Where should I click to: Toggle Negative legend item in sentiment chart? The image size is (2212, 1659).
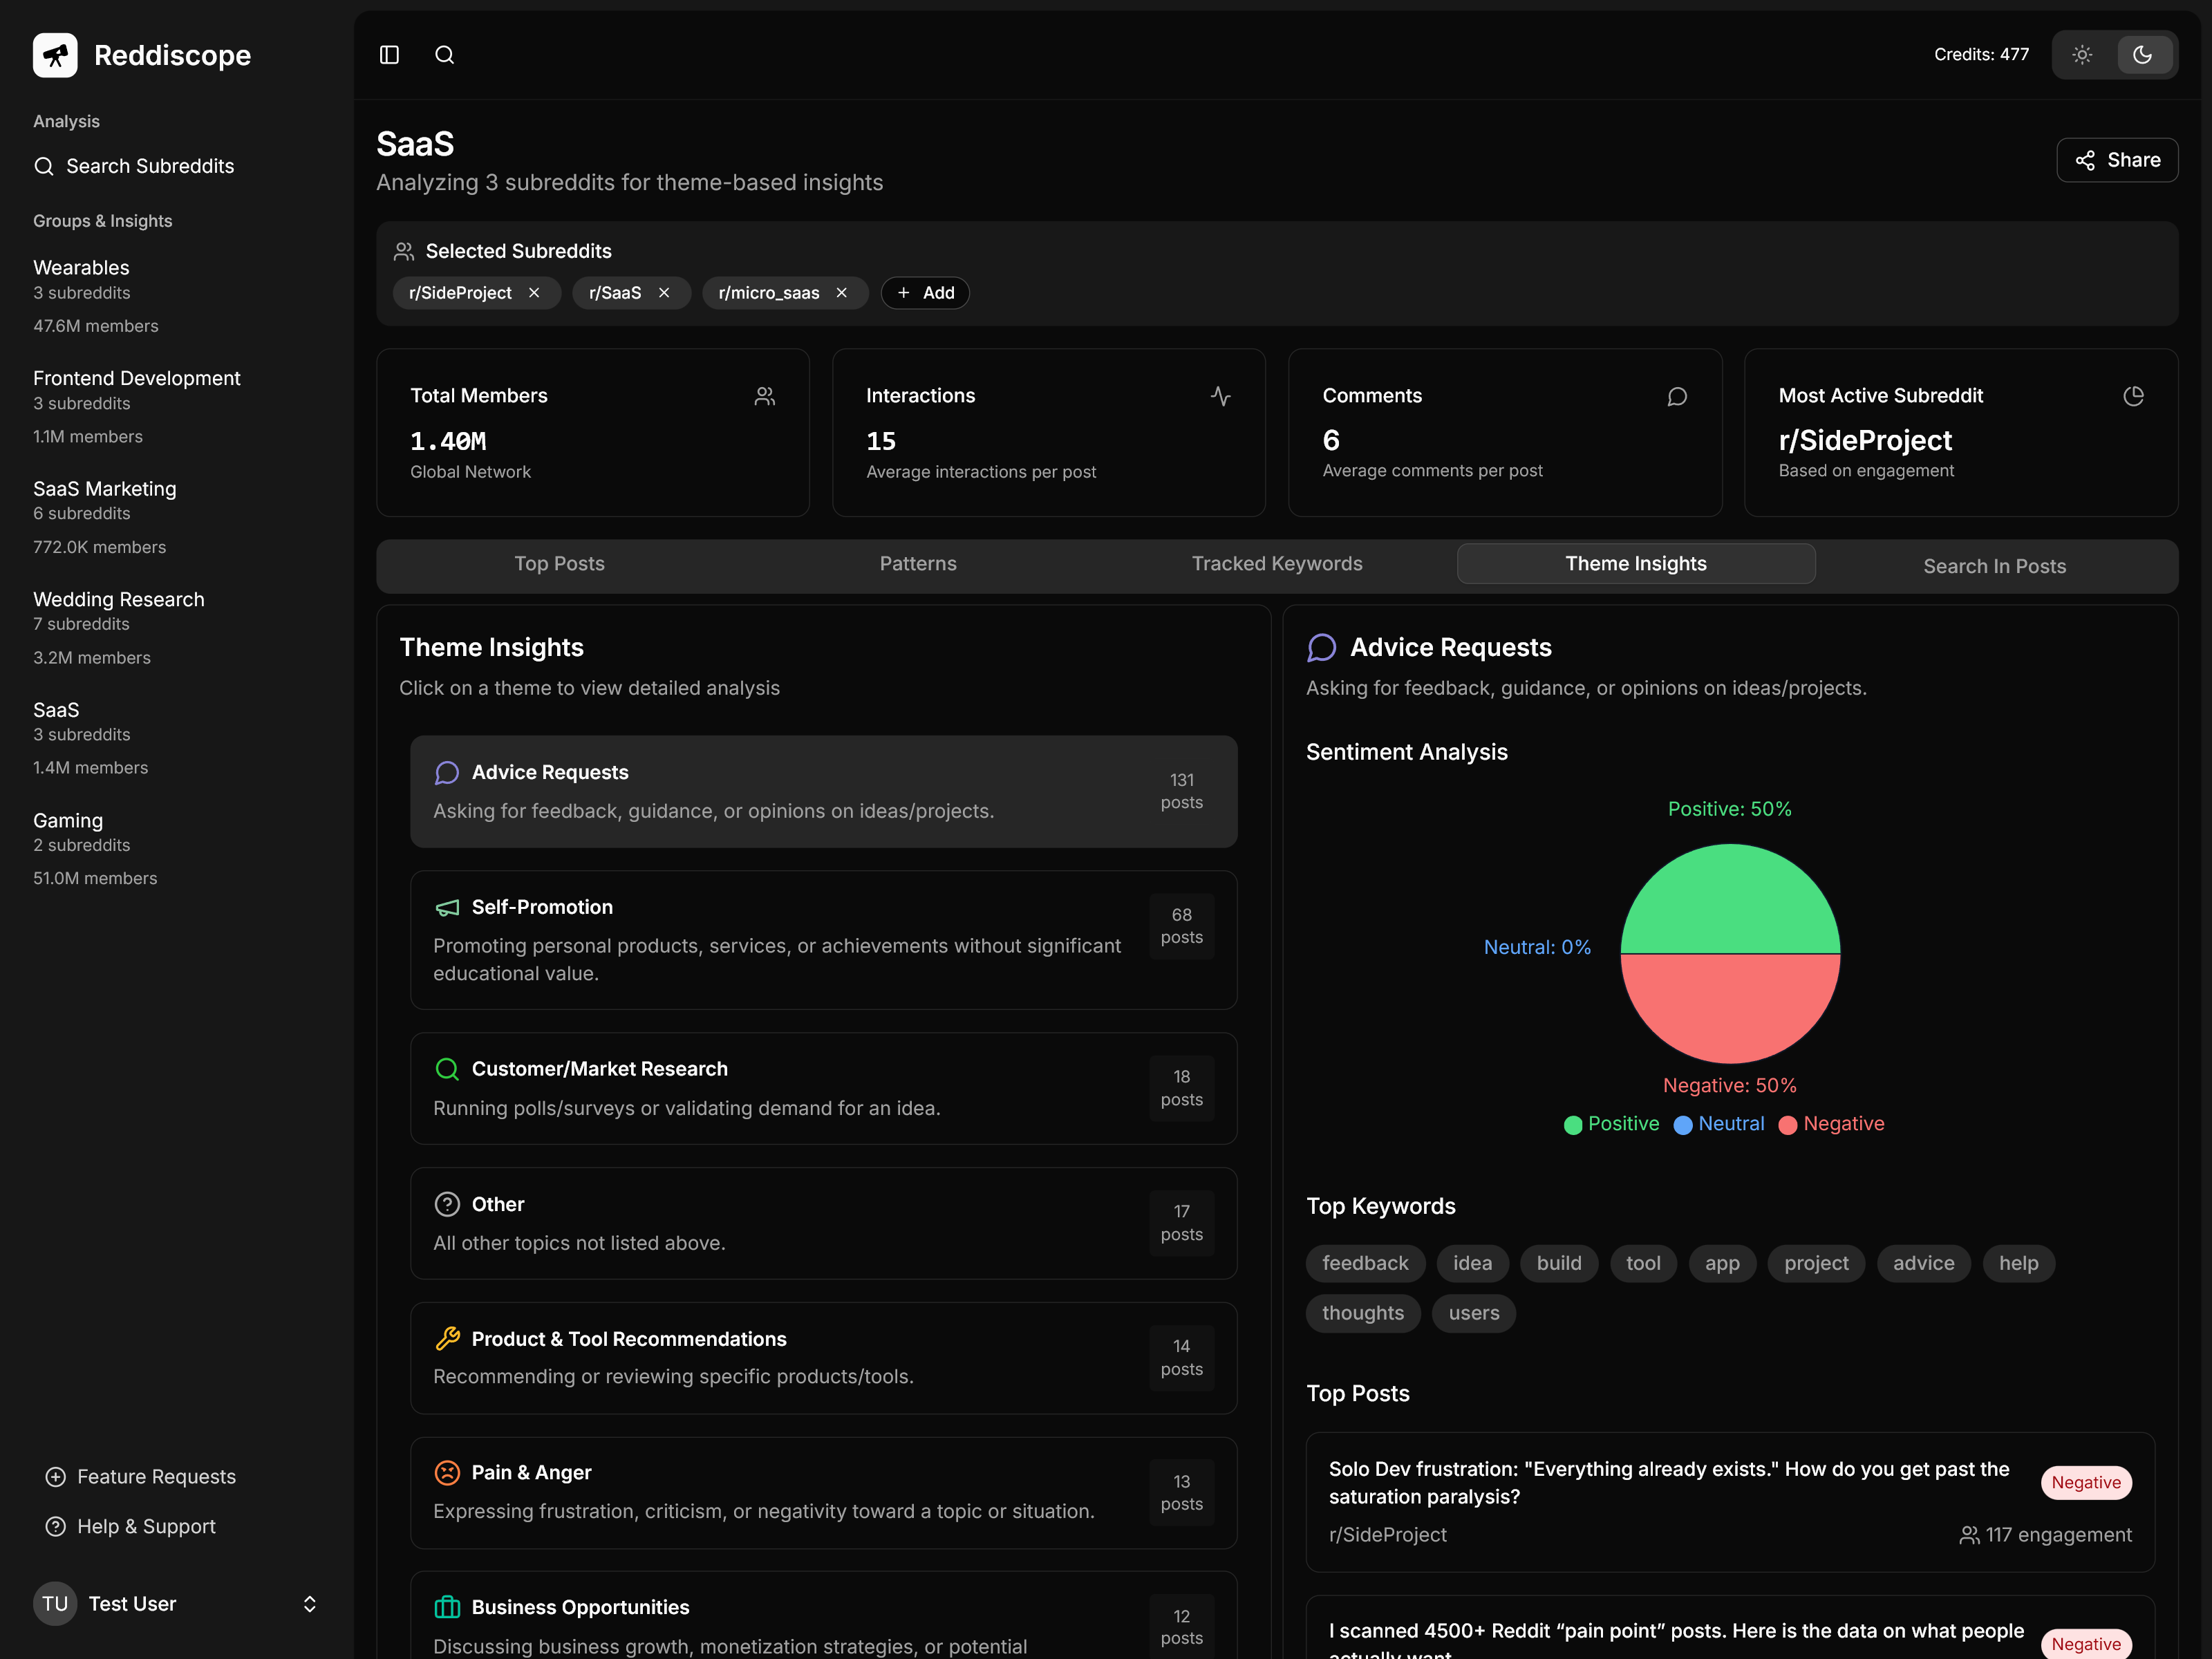click(1832, 1124)
